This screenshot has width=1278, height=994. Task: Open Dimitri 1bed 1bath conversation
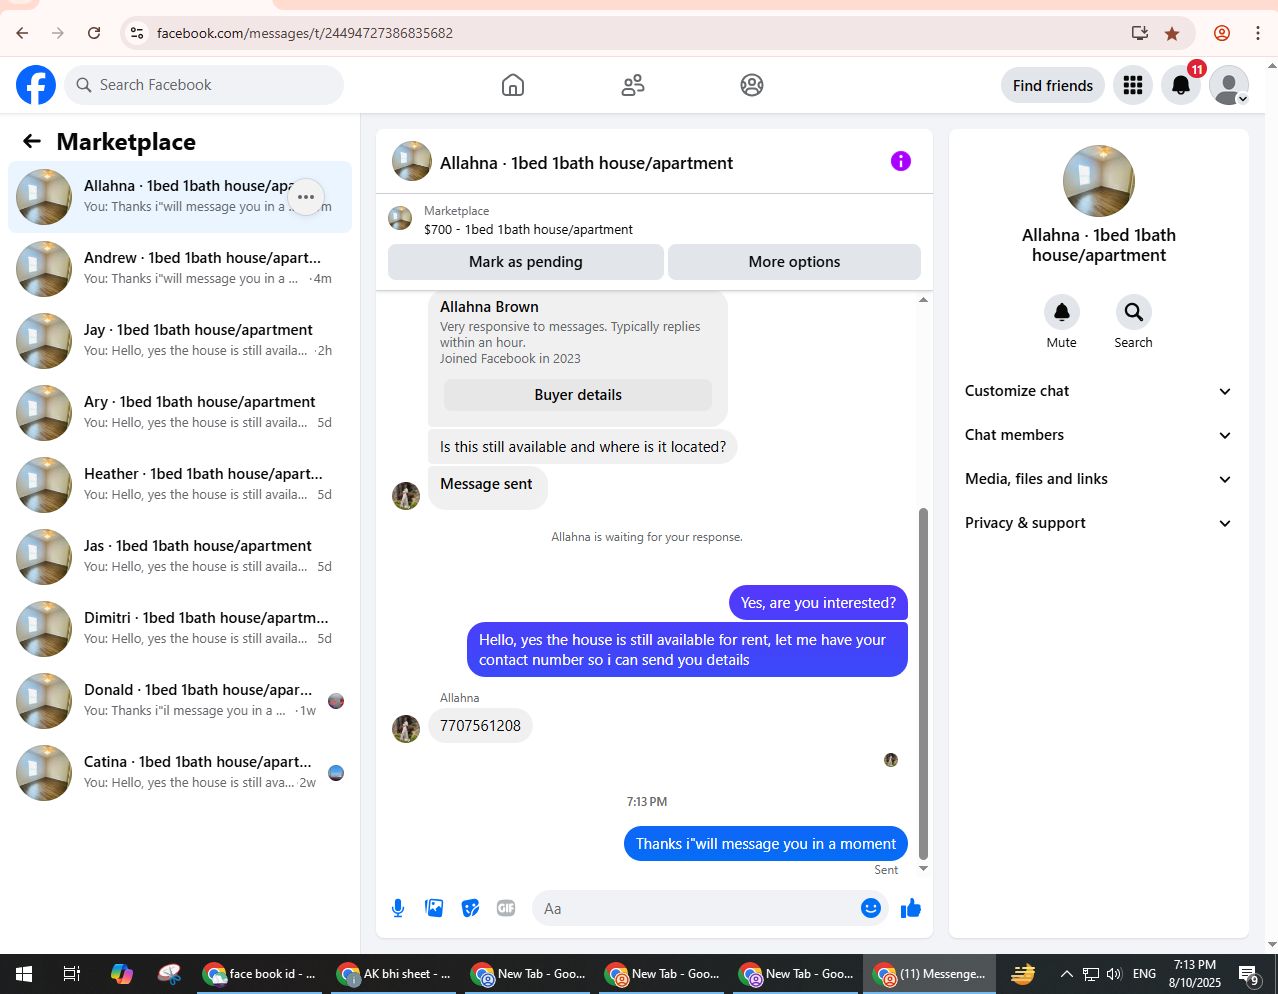coord(180,629)
